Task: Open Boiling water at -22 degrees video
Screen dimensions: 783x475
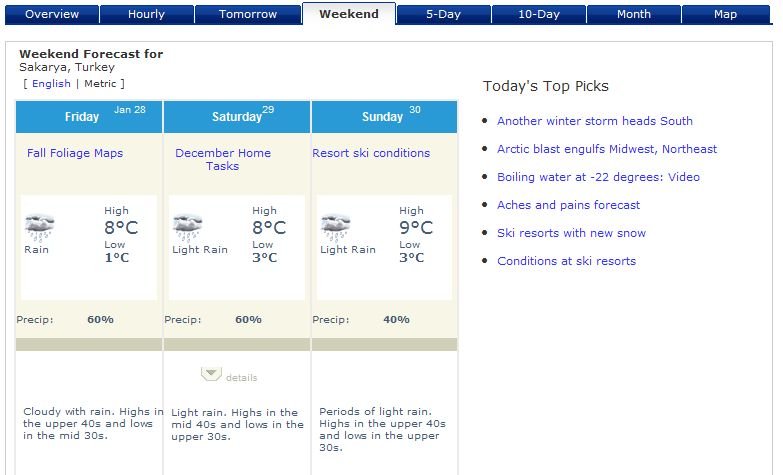Action: tap(598, 177)
